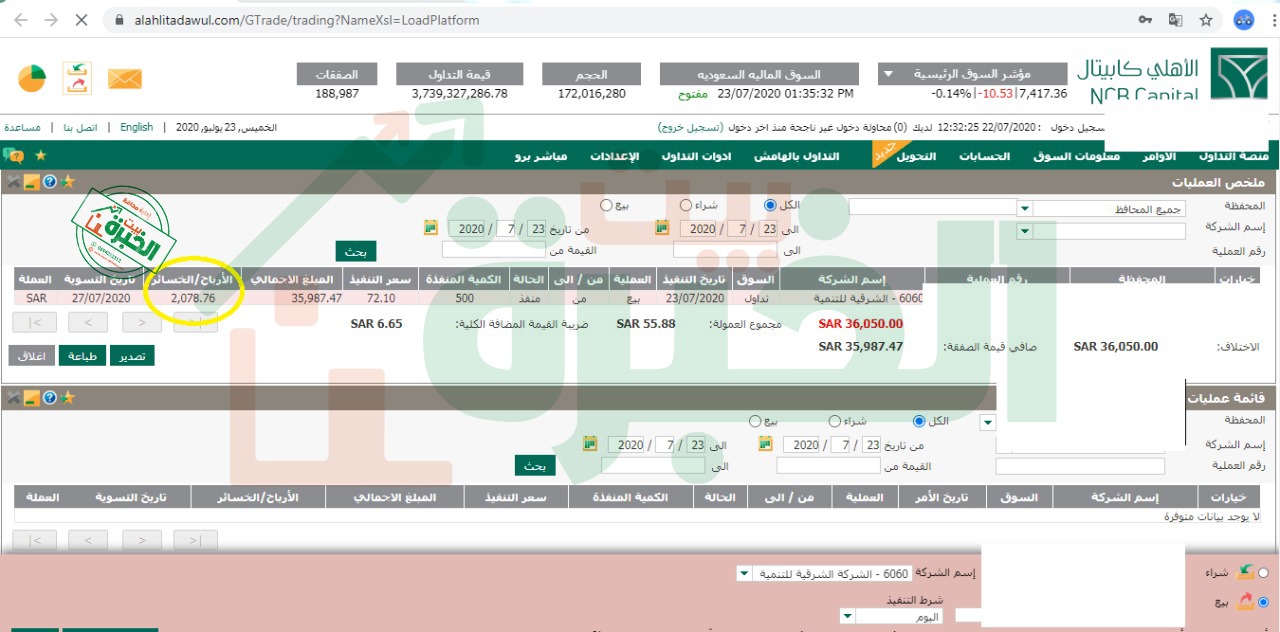Click the طباعة print button
The width and height of the screenshot is (1280, 632).
point(82,356)
